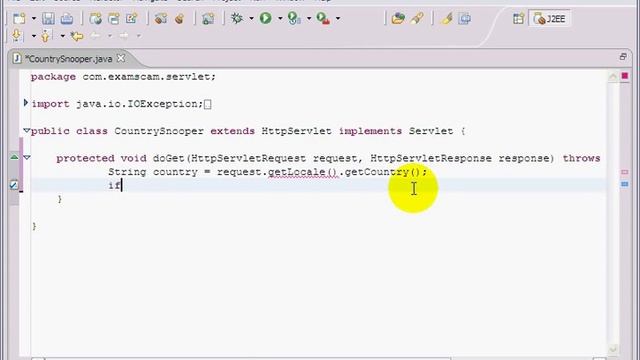640x360 pixels.
Task: Expand the folded import statements
Action: pos(26,103)
